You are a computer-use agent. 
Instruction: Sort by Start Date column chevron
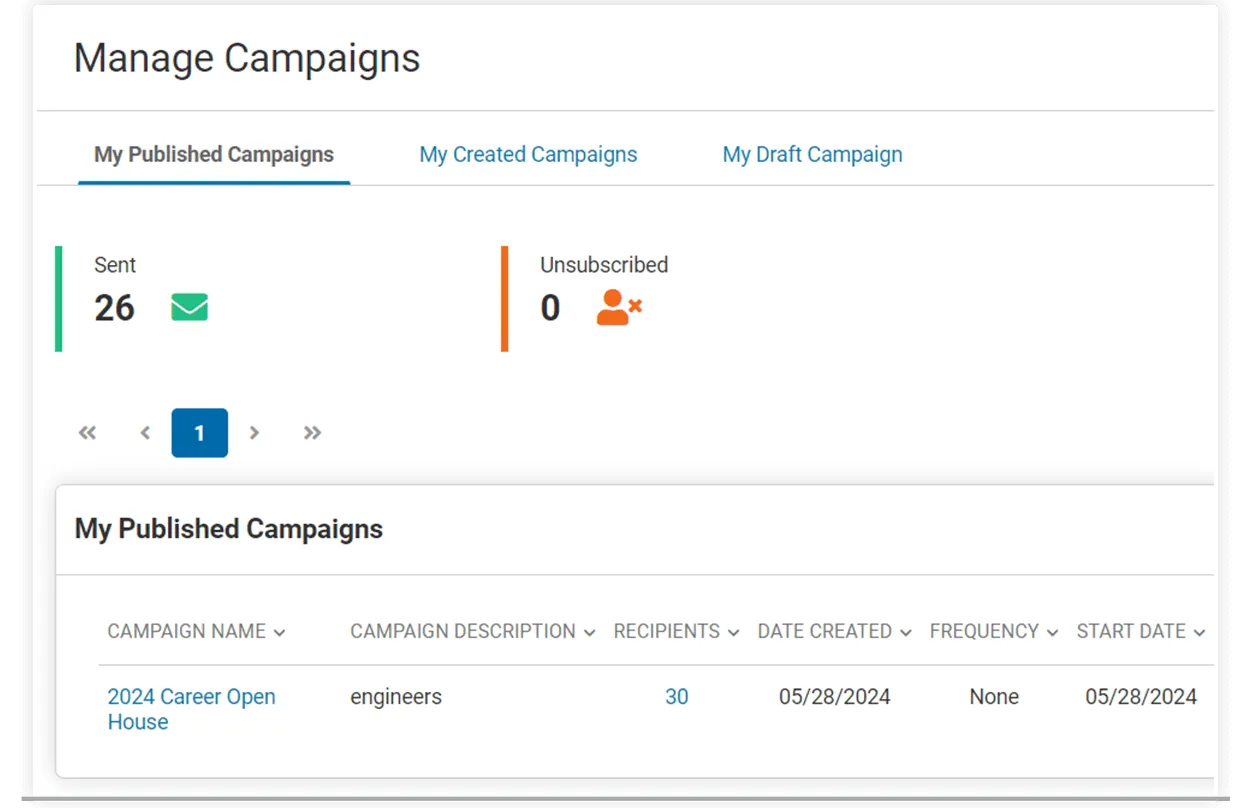[x=1199, y=633]
